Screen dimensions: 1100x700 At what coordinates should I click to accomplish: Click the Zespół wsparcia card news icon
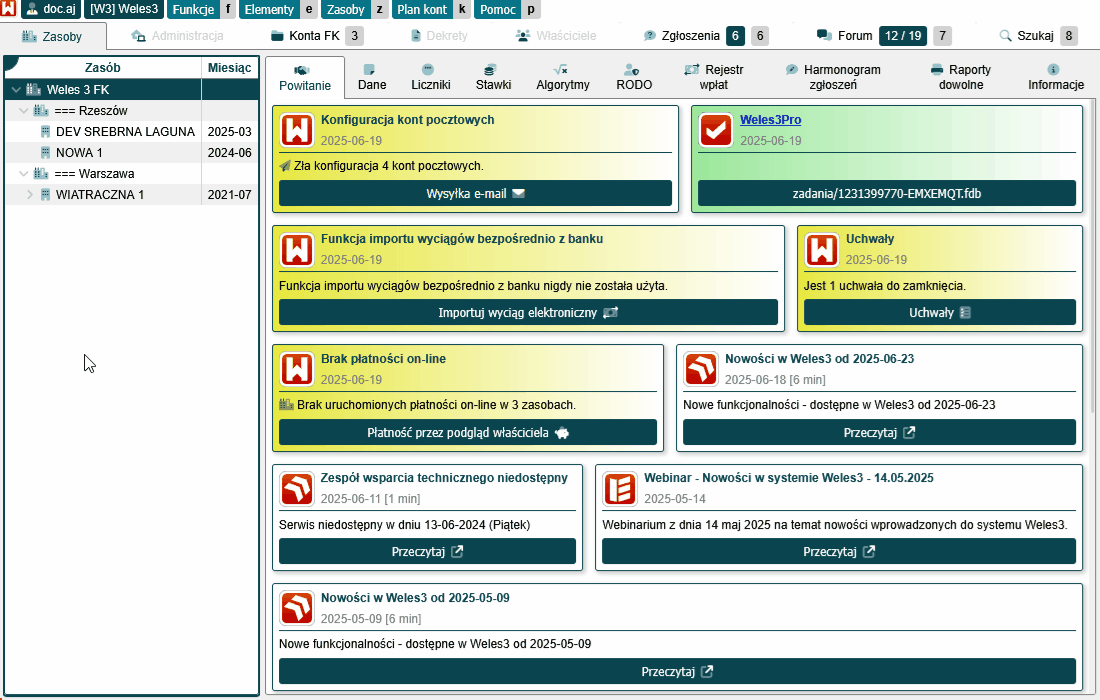coord(297,489)
